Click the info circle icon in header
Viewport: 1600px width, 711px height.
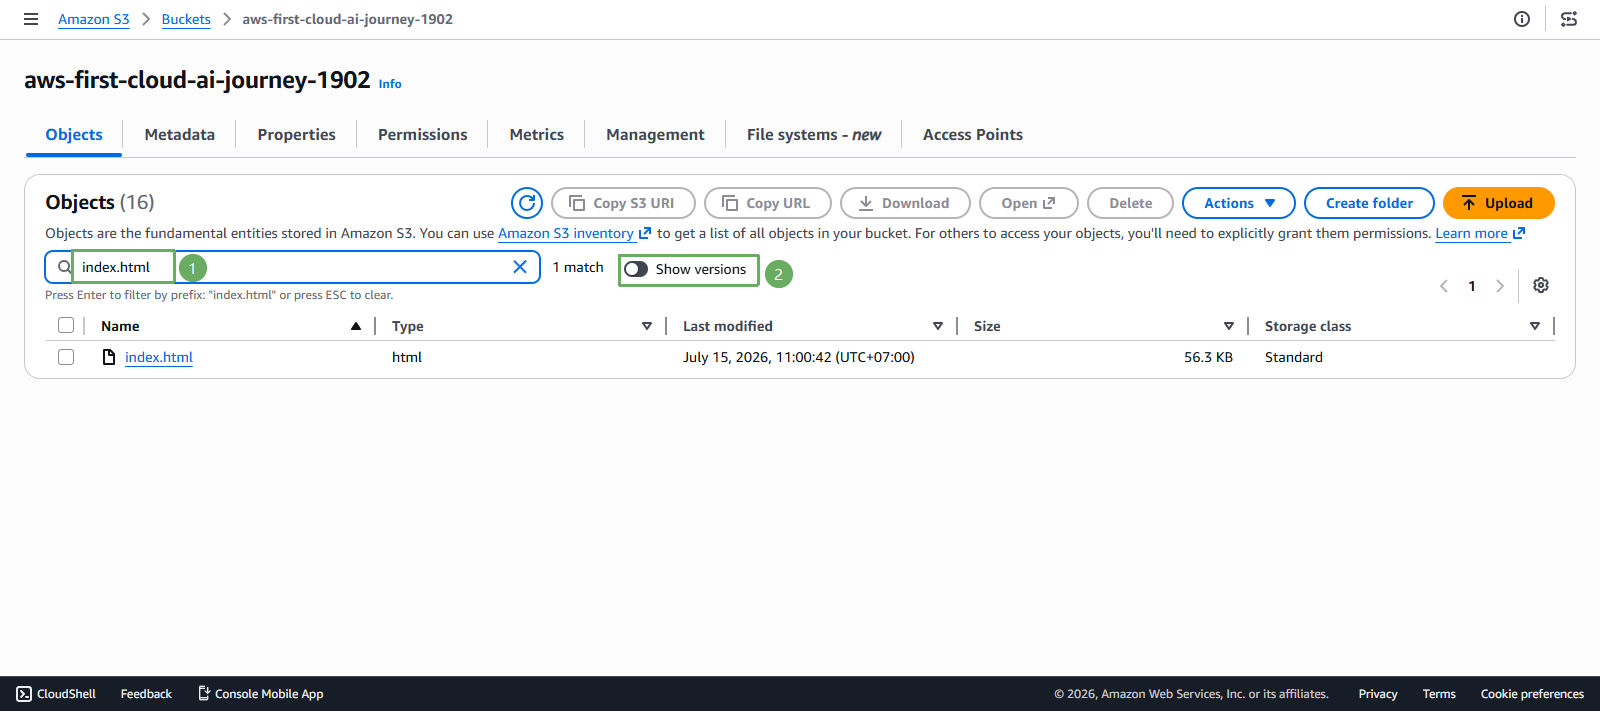(1522, 19)
